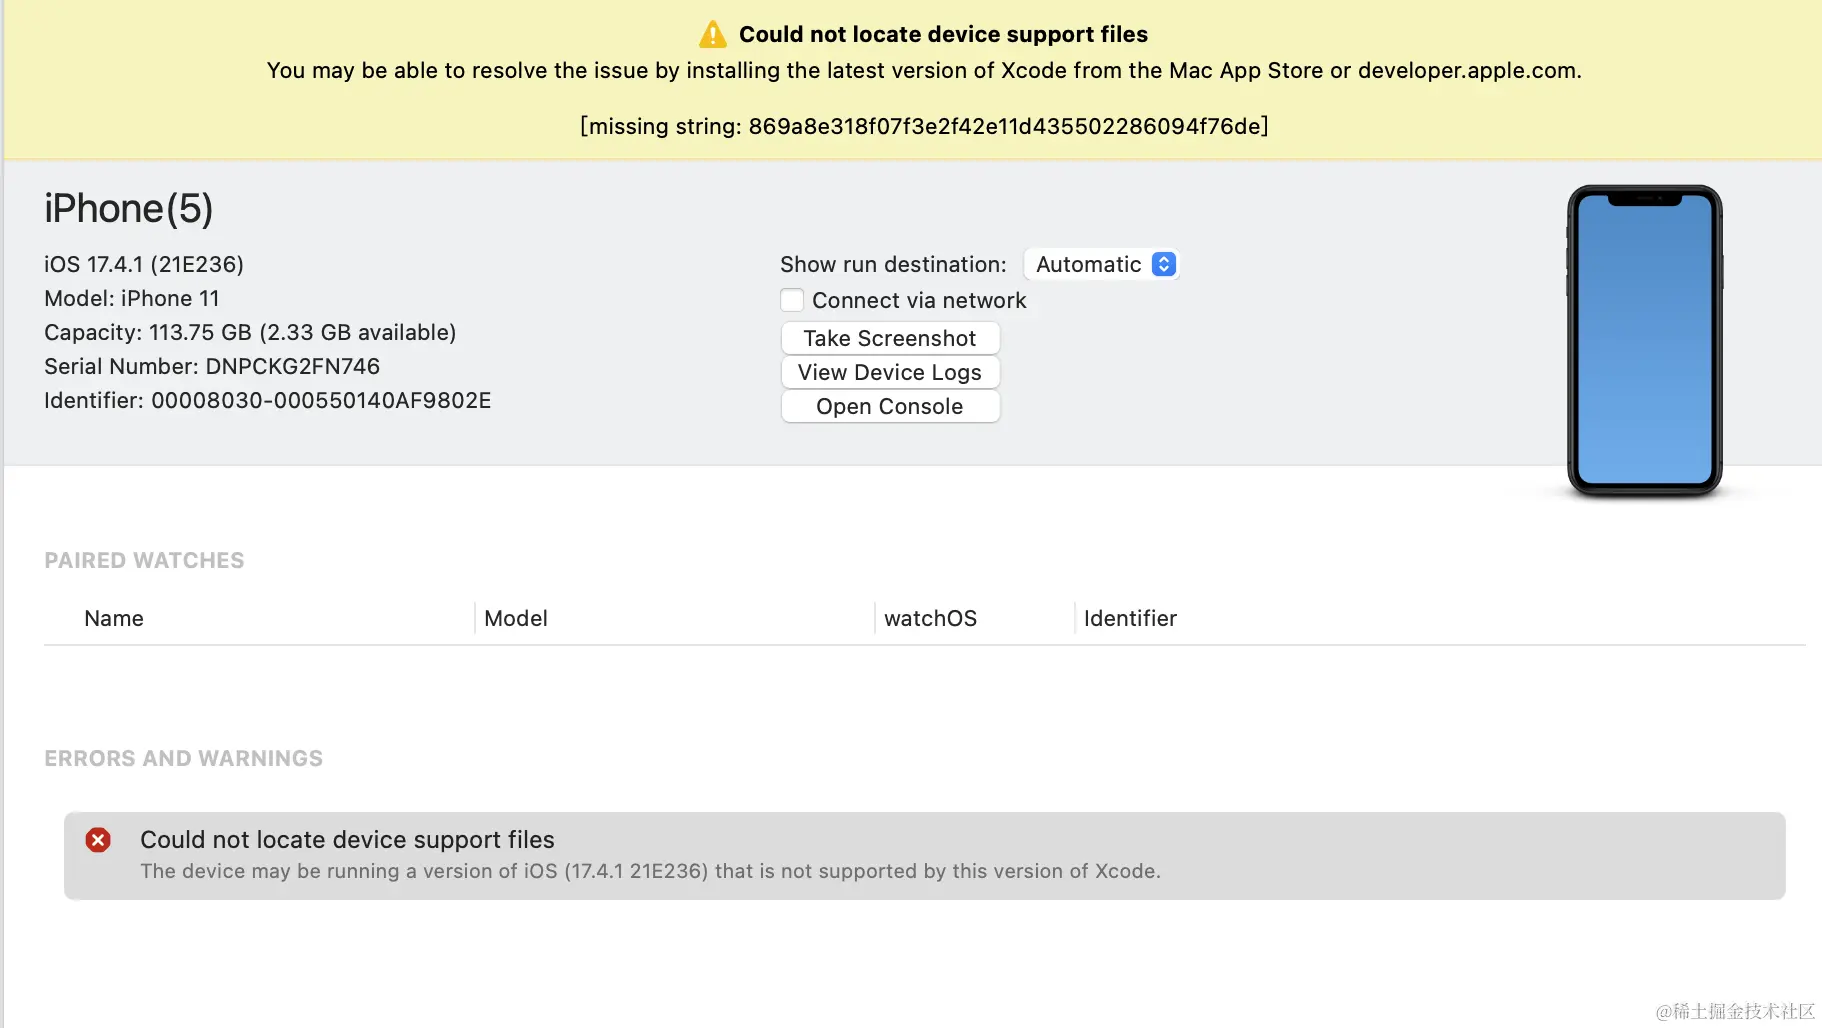Image resolution: width=1822 pixels, height=1028 pixels.
Task: Click the missing string hash text
Action: pos(924,126)
